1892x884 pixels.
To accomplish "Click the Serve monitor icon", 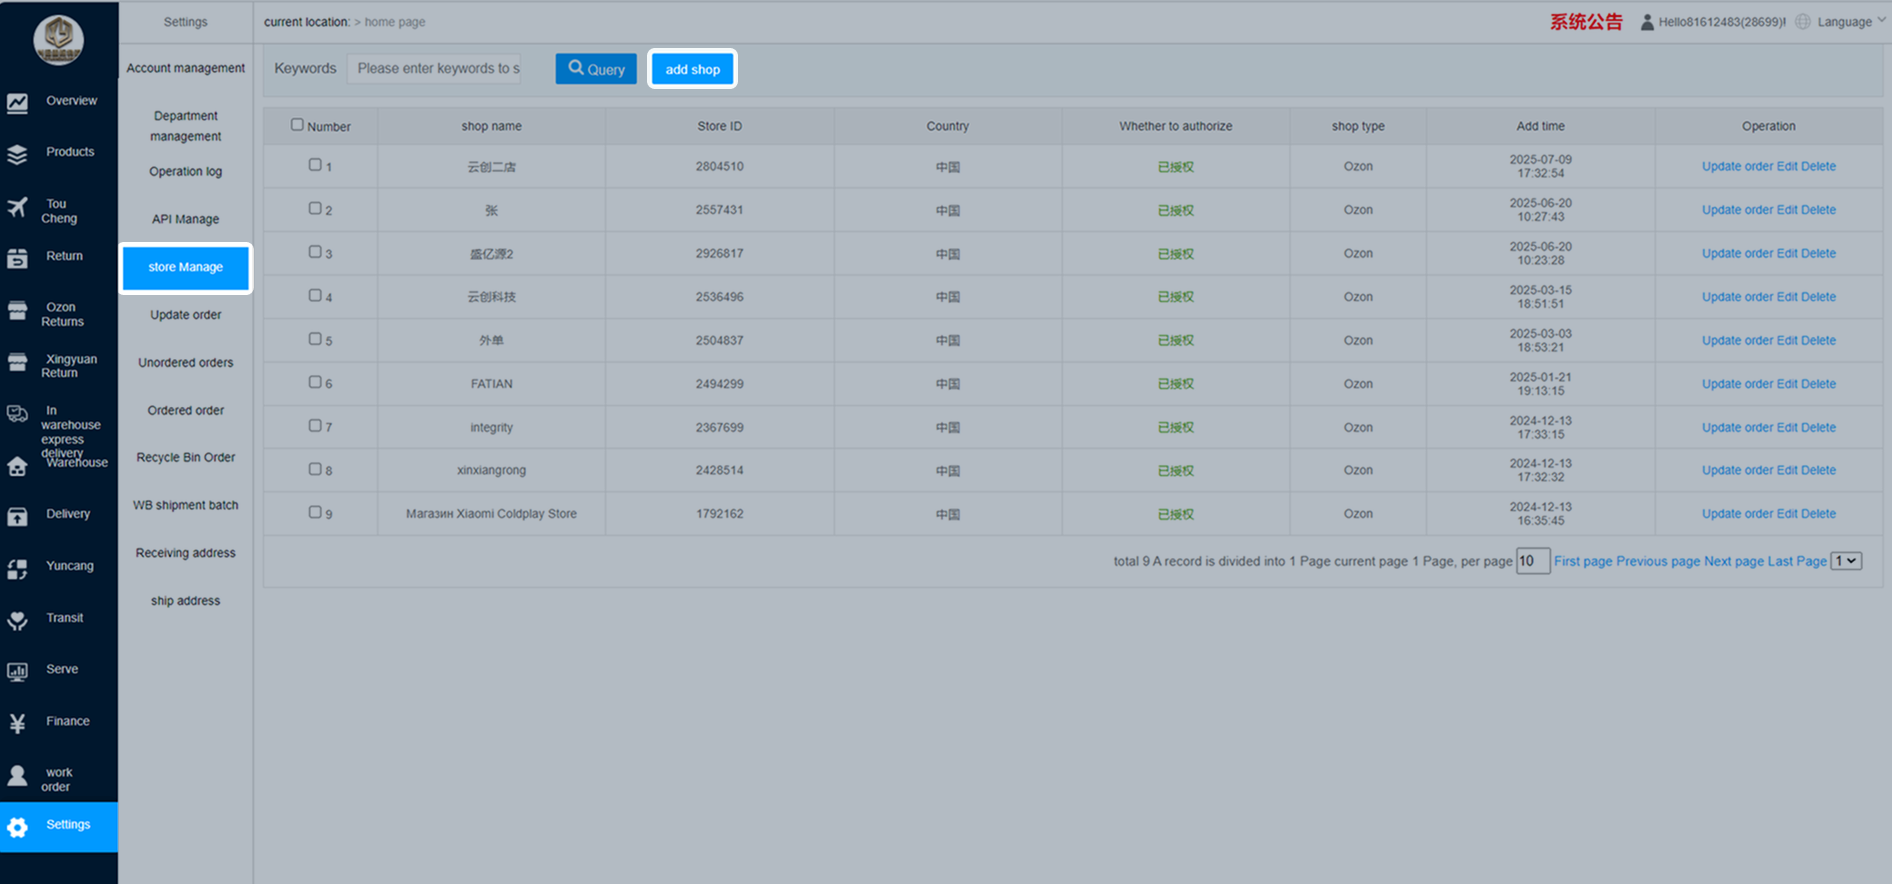I will 17,672.
